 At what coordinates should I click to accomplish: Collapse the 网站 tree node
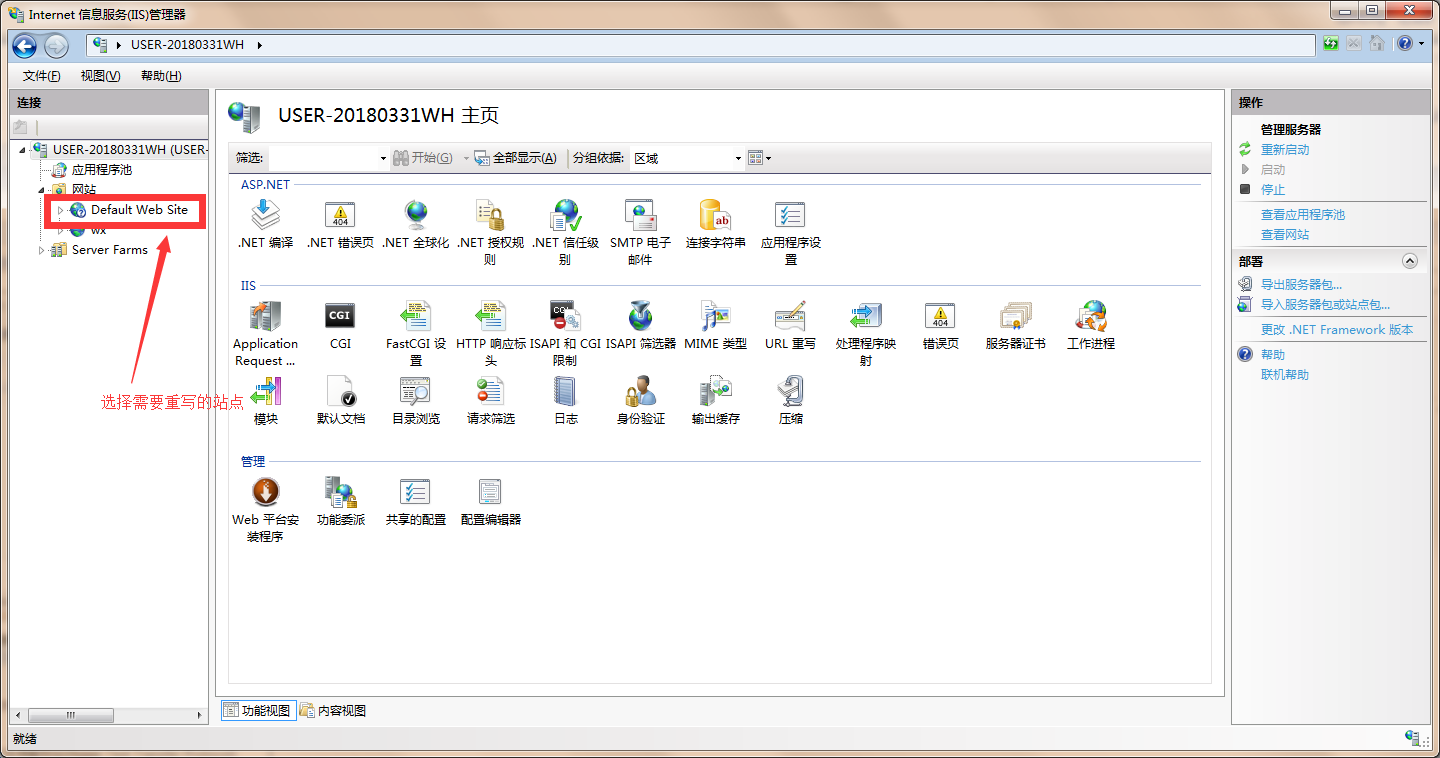point(42,190)
